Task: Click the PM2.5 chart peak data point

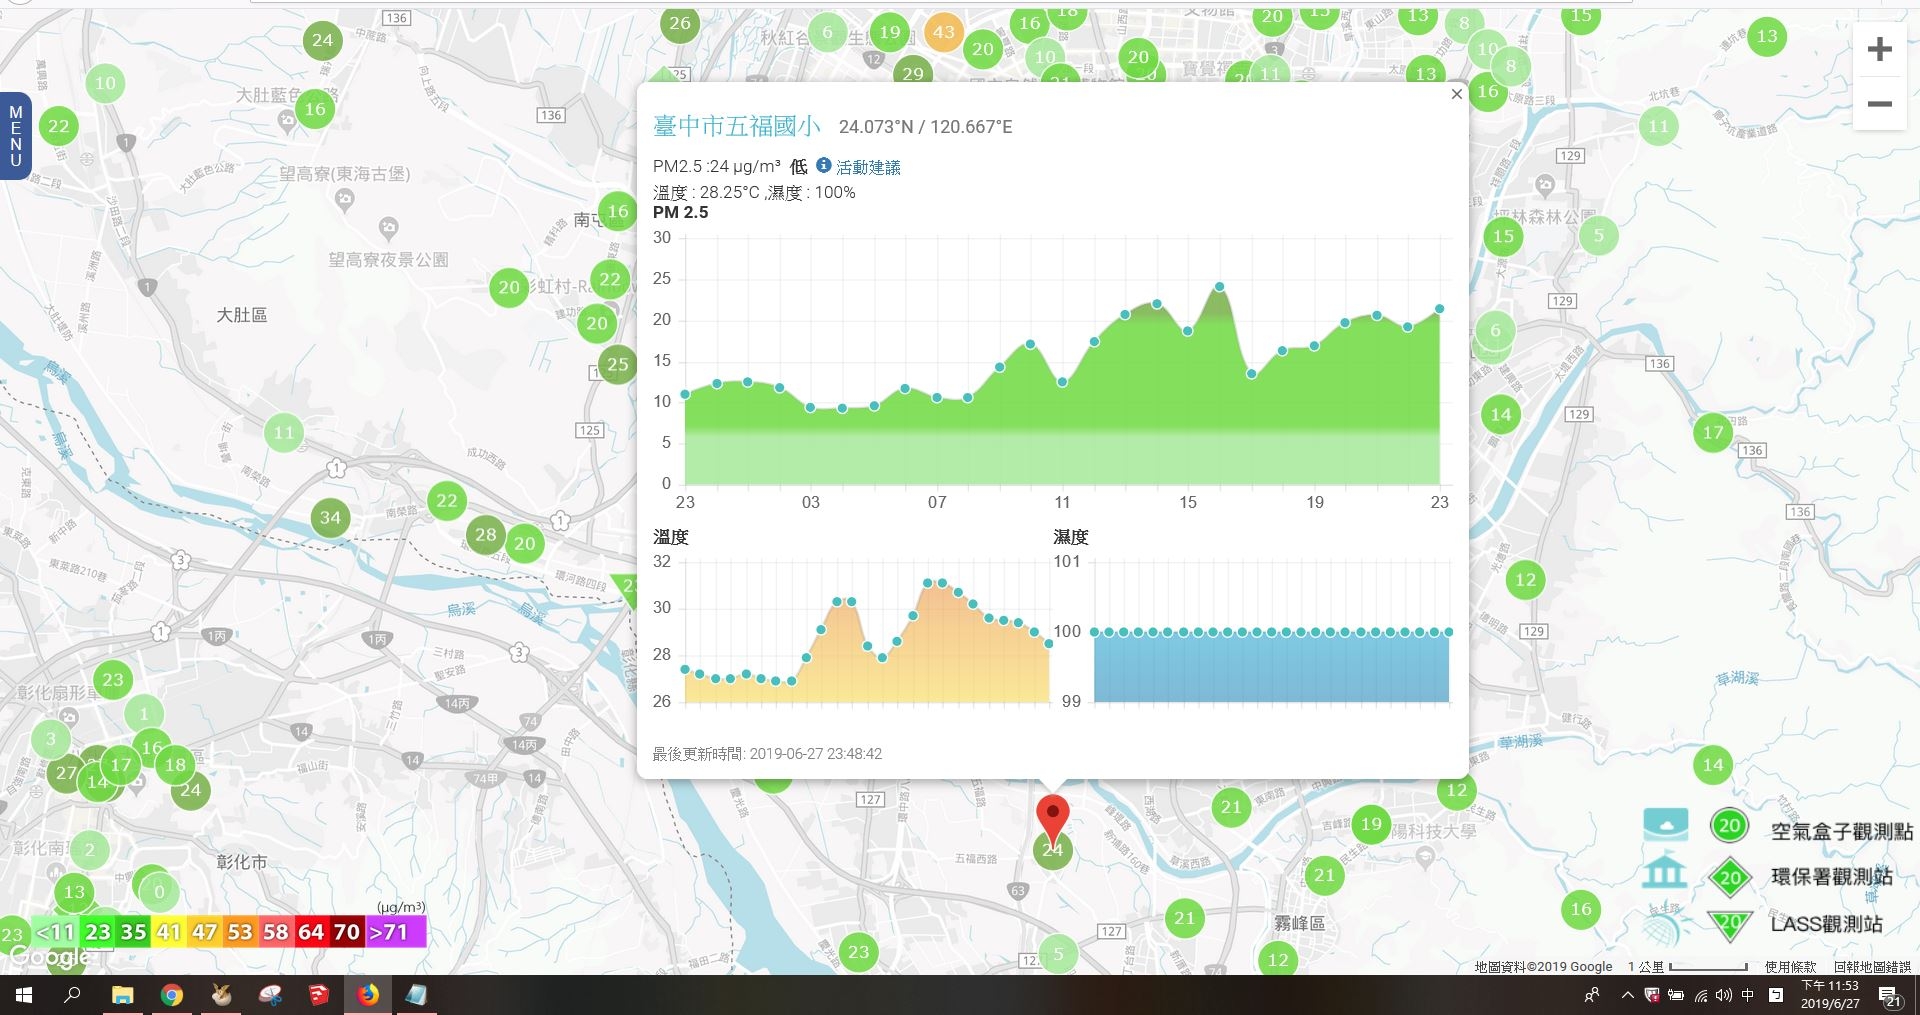Action: pos(1219,287)
